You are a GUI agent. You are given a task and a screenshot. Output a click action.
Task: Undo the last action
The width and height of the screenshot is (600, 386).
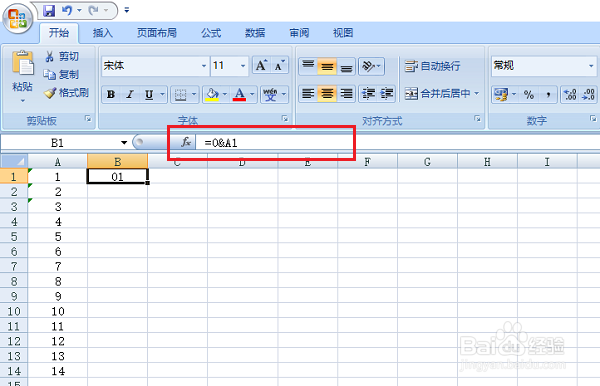tap(67, 10)
